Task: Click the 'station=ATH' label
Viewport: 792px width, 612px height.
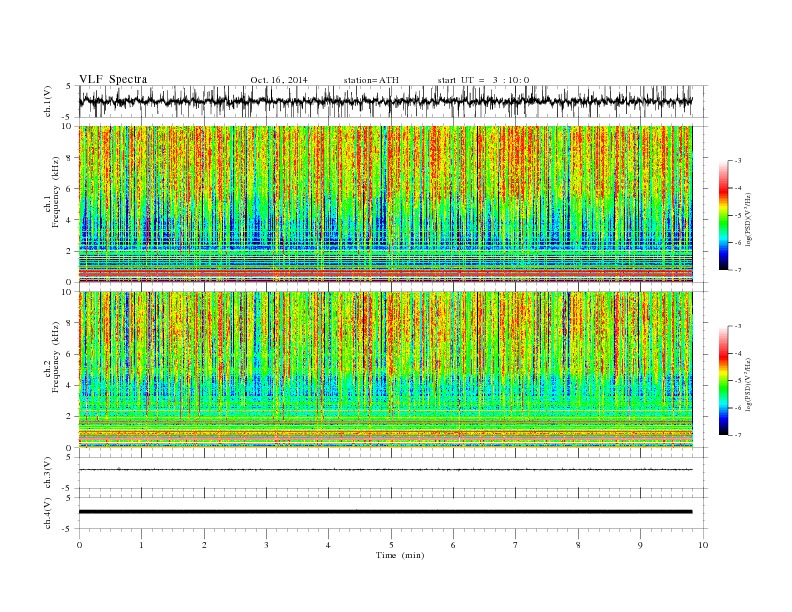Action: [x=371, y=80]
